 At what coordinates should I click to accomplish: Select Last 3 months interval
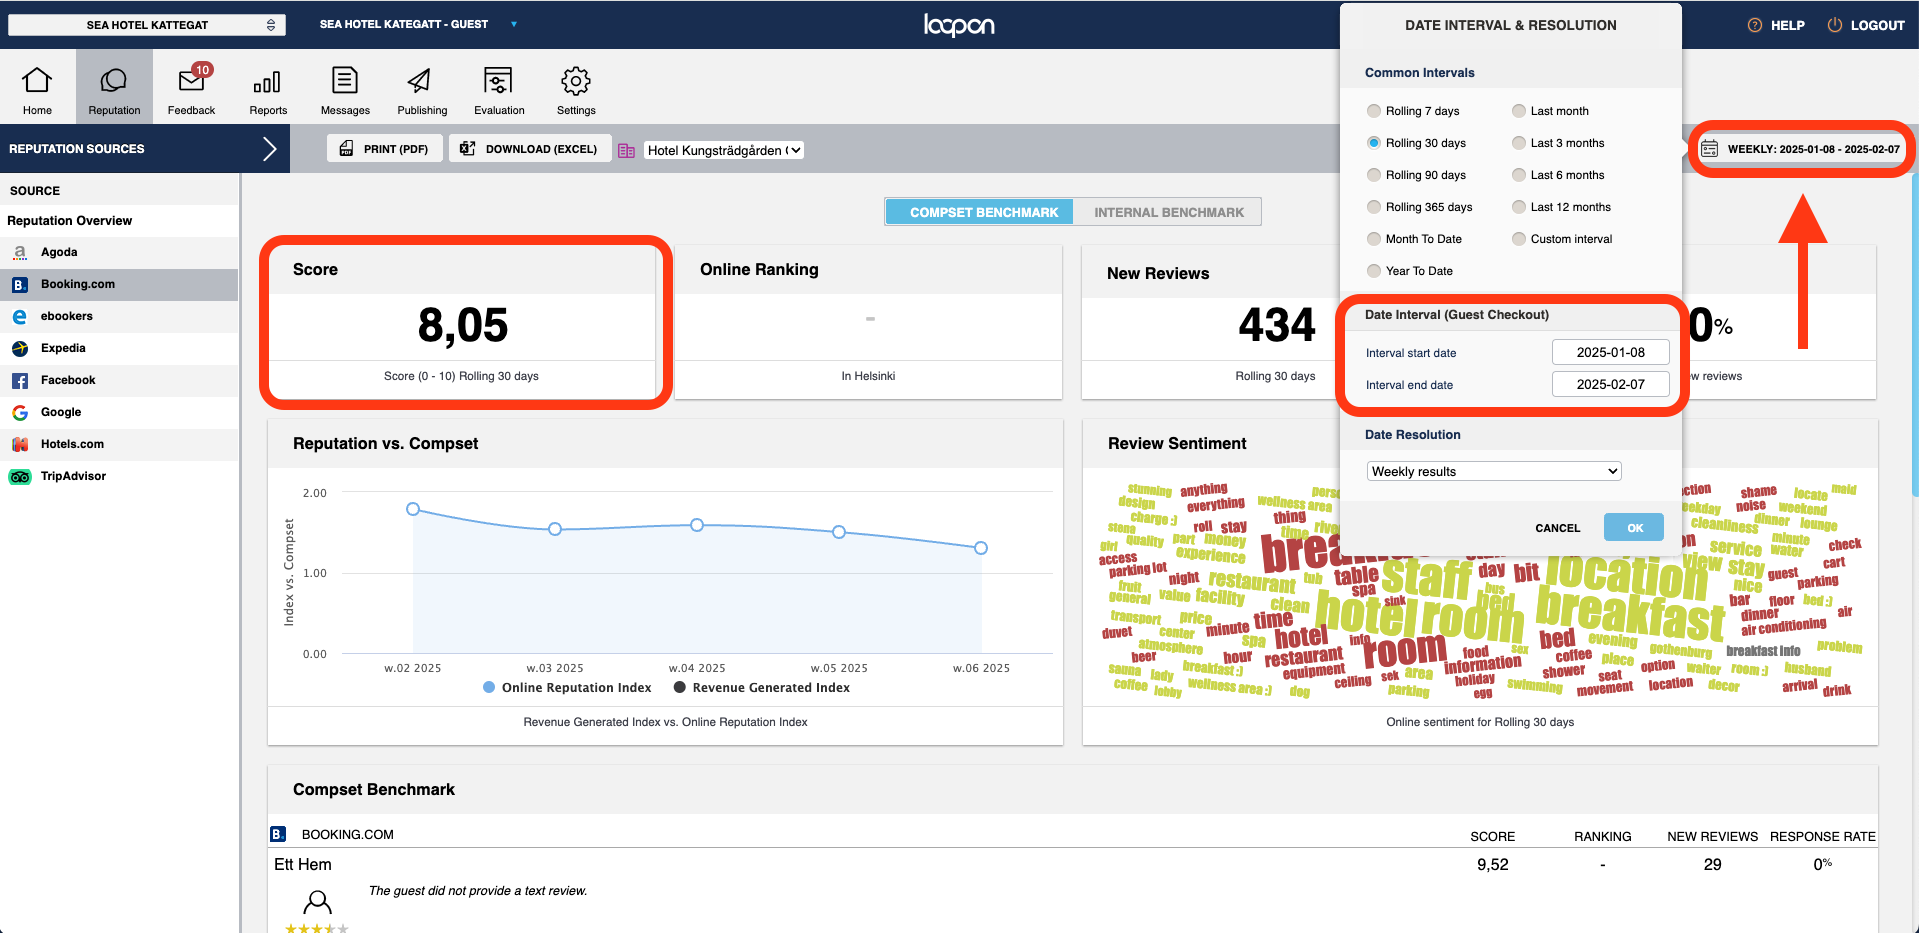click(x=1519, y=143)
